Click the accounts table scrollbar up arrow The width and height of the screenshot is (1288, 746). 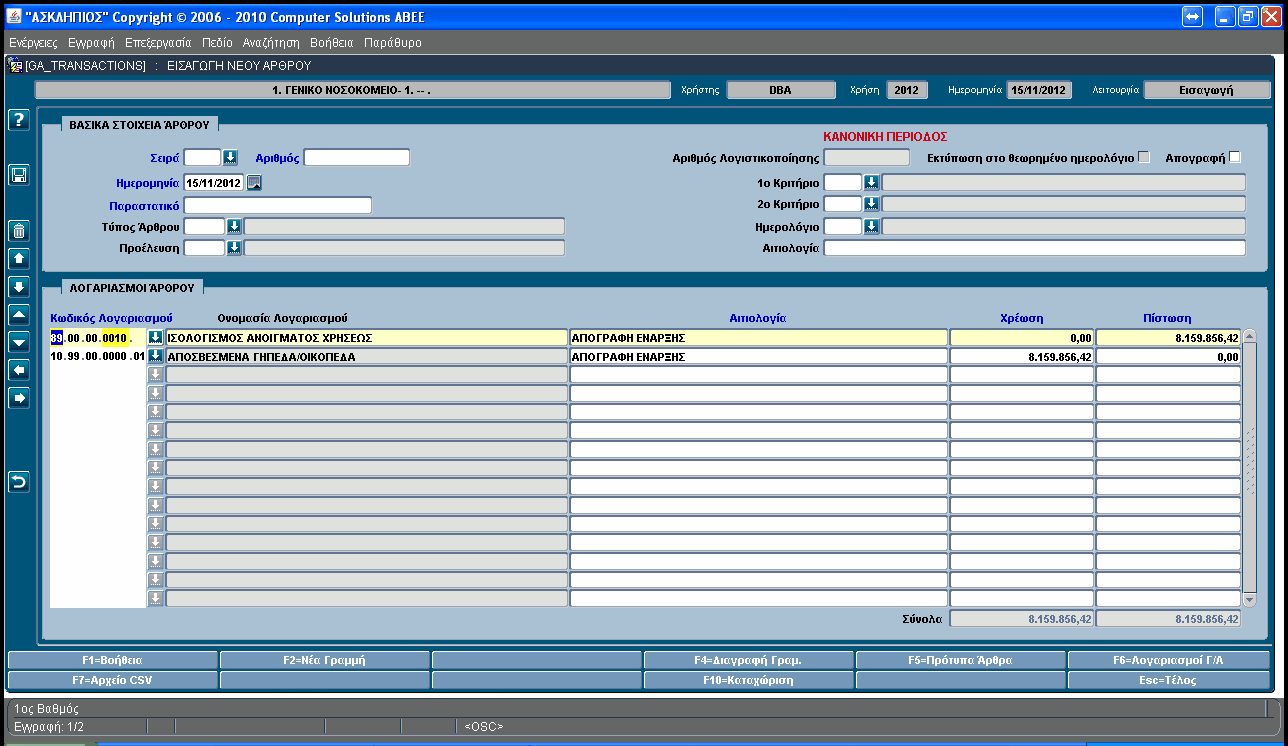1249,337
